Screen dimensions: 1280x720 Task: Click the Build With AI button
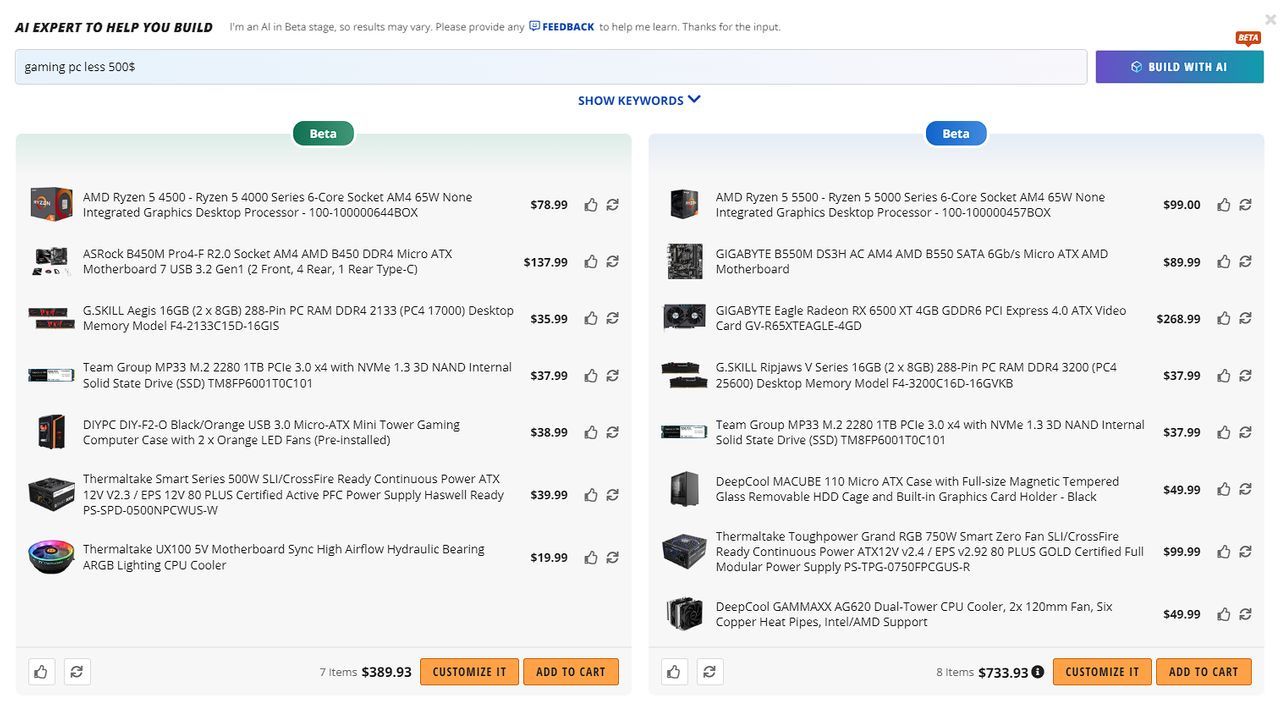(1180, 67)
